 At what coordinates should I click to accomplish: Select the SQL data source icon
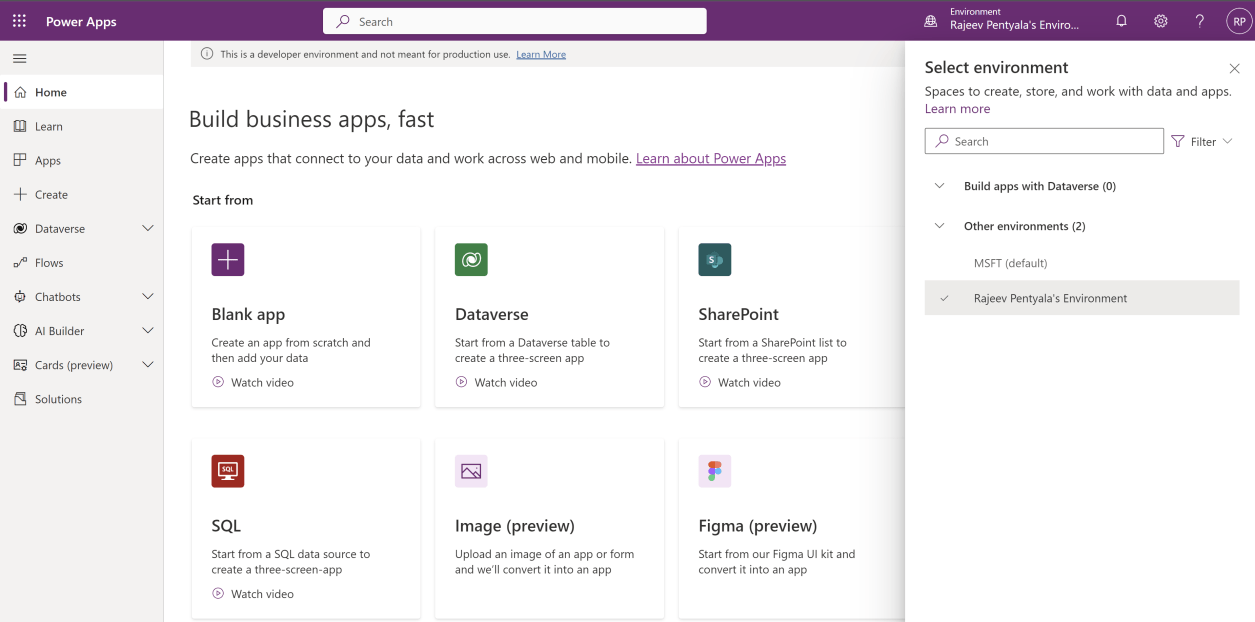pyautogui.click(x=227, y=471)
